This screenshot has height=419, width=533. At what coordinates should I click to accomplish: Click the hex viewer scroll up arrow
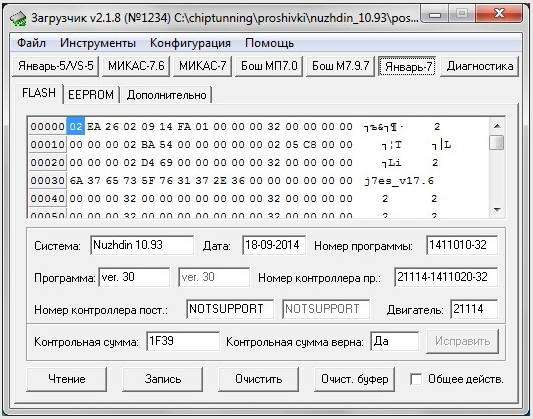(497, 126)
